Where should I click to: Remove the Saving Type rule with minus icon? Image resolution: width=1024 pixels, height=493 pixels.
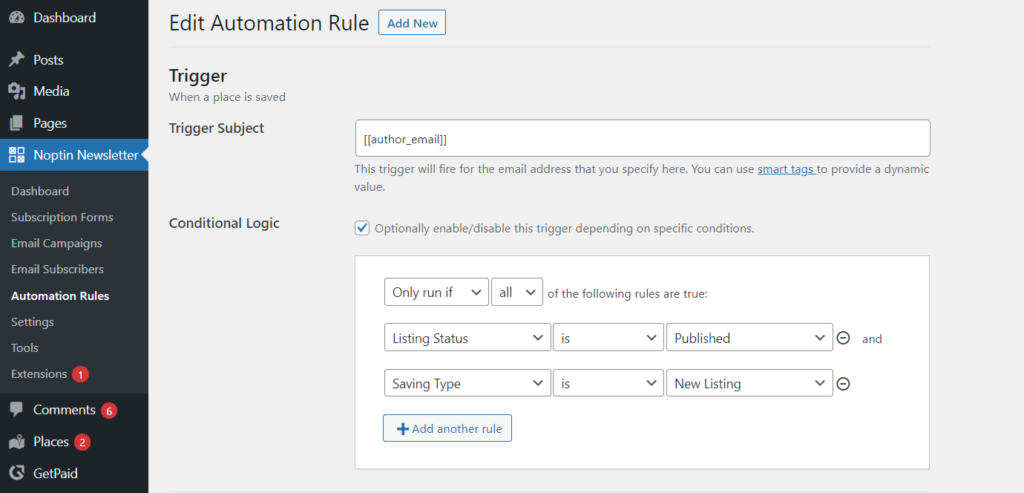[843, 384]
